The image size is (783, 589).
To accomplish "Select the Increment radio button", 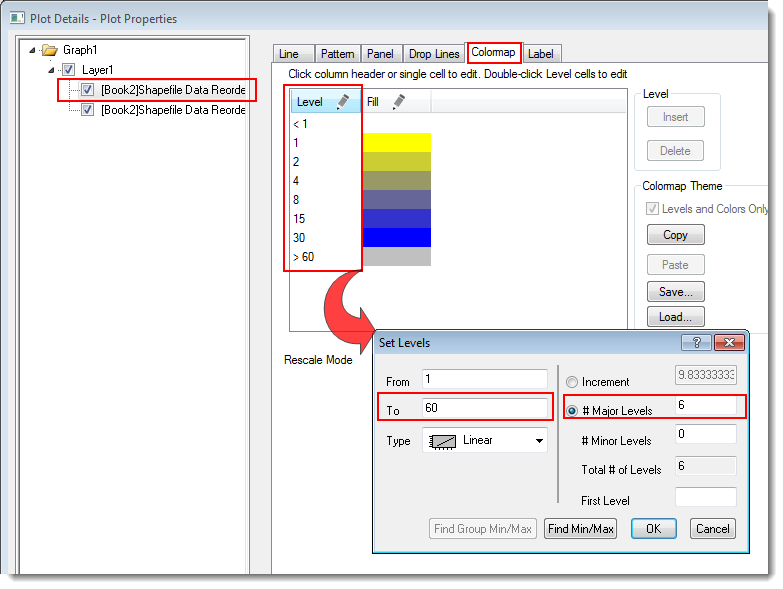I will (x=572, y=381).
